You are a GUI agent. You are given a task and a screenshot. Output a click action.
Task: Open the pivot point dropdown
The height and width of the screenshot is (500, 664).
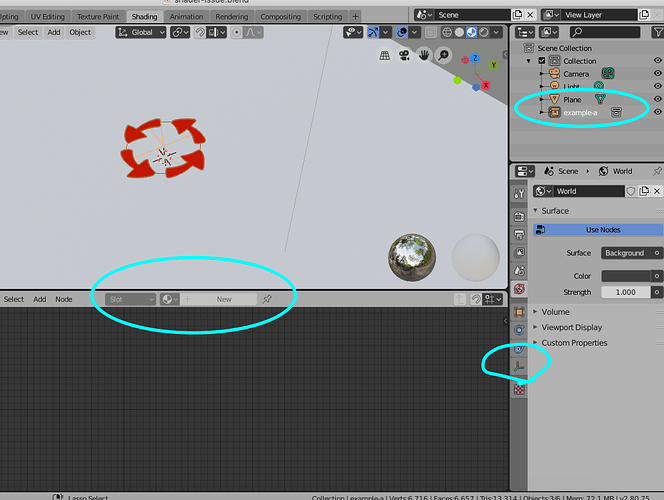180,32
